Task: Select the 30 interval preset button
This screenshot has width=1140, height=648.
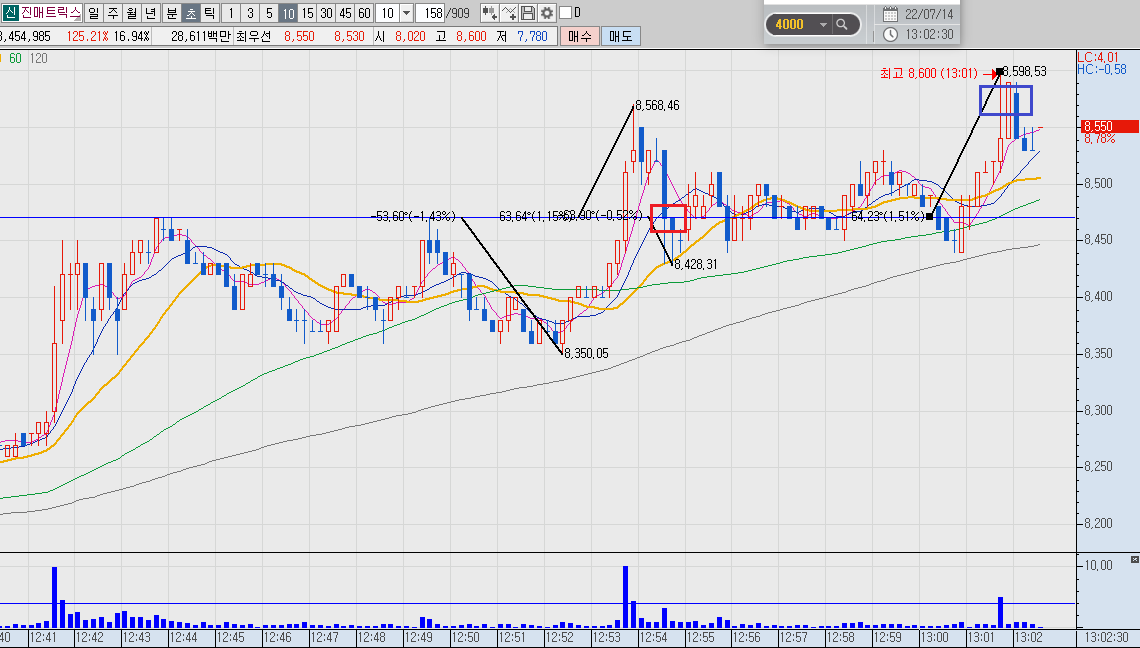Action: [326, 13]
